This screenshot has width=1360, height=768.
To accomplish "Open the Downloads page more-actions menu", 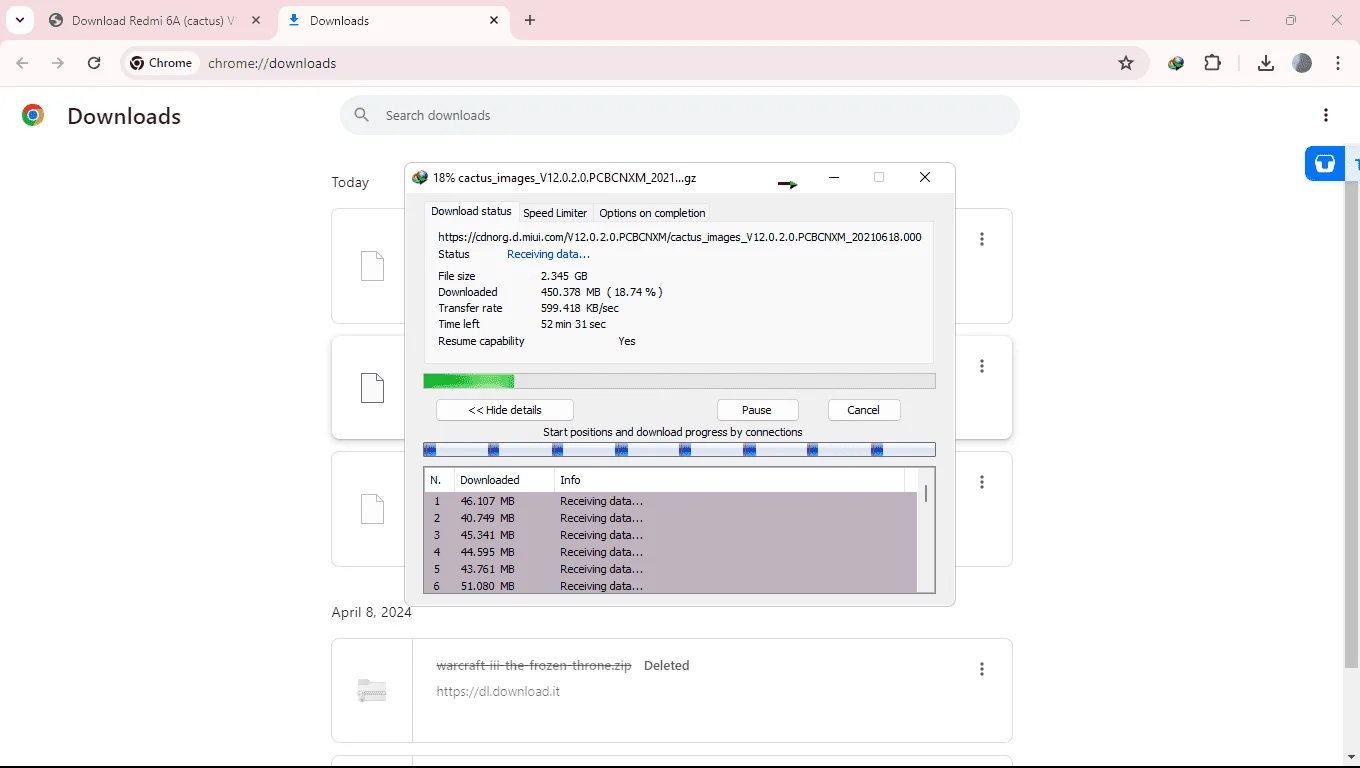I will pyautogui.click(x=1326, y=115).
